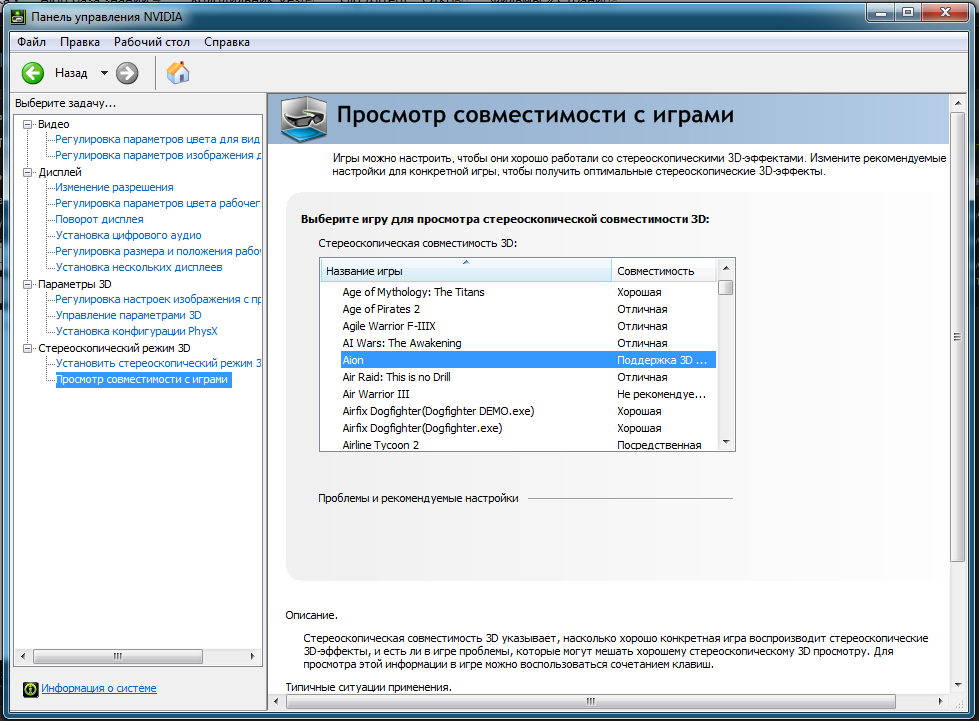The height and width of the screenshot is (721, 979).
Task: Collapse the Видео tree node
Action: click(27, 124)
